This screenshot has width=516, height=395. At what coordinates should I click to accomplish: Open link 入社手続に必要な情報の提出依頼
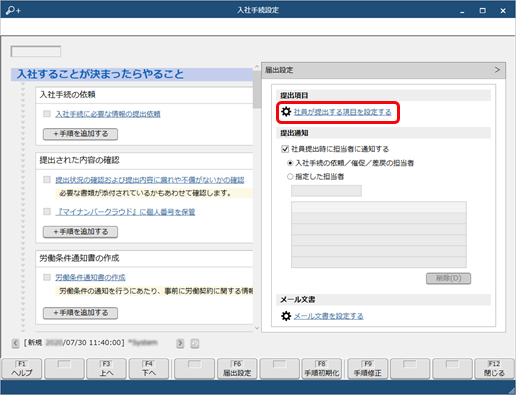click(x=108, y=114)
